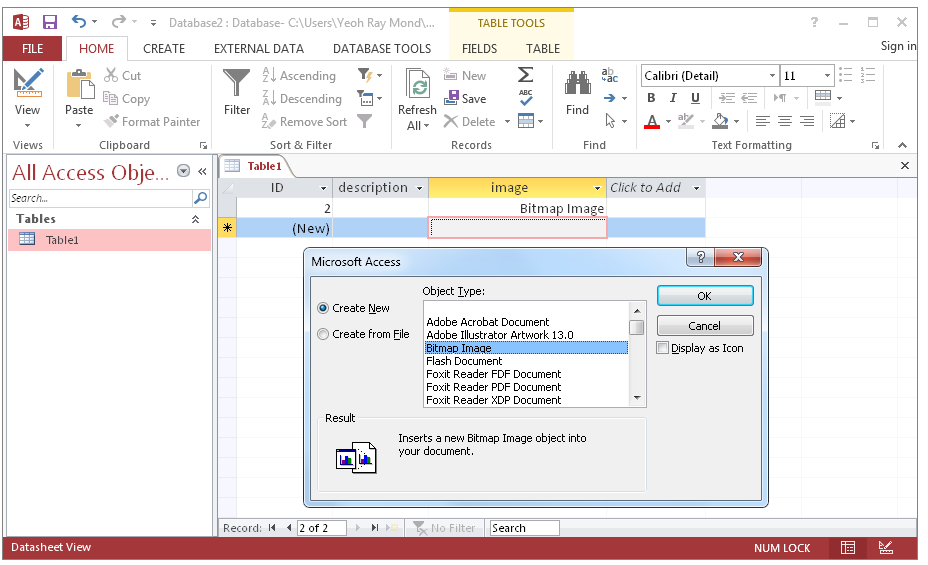Collapse the Tables group
Screen dimensions: 928x565
point(195,219)
